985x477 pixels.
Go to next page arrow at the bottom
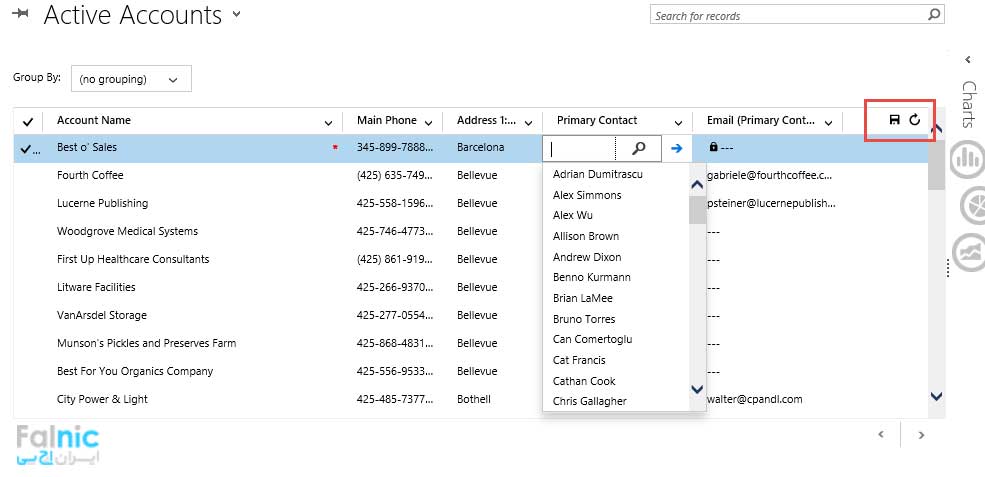[921, 435]
